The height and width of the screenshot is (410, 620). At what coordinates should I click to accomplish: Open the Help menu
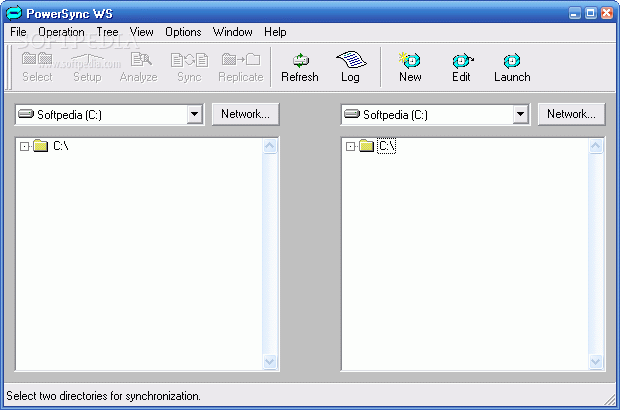click(x=275, y=32)
